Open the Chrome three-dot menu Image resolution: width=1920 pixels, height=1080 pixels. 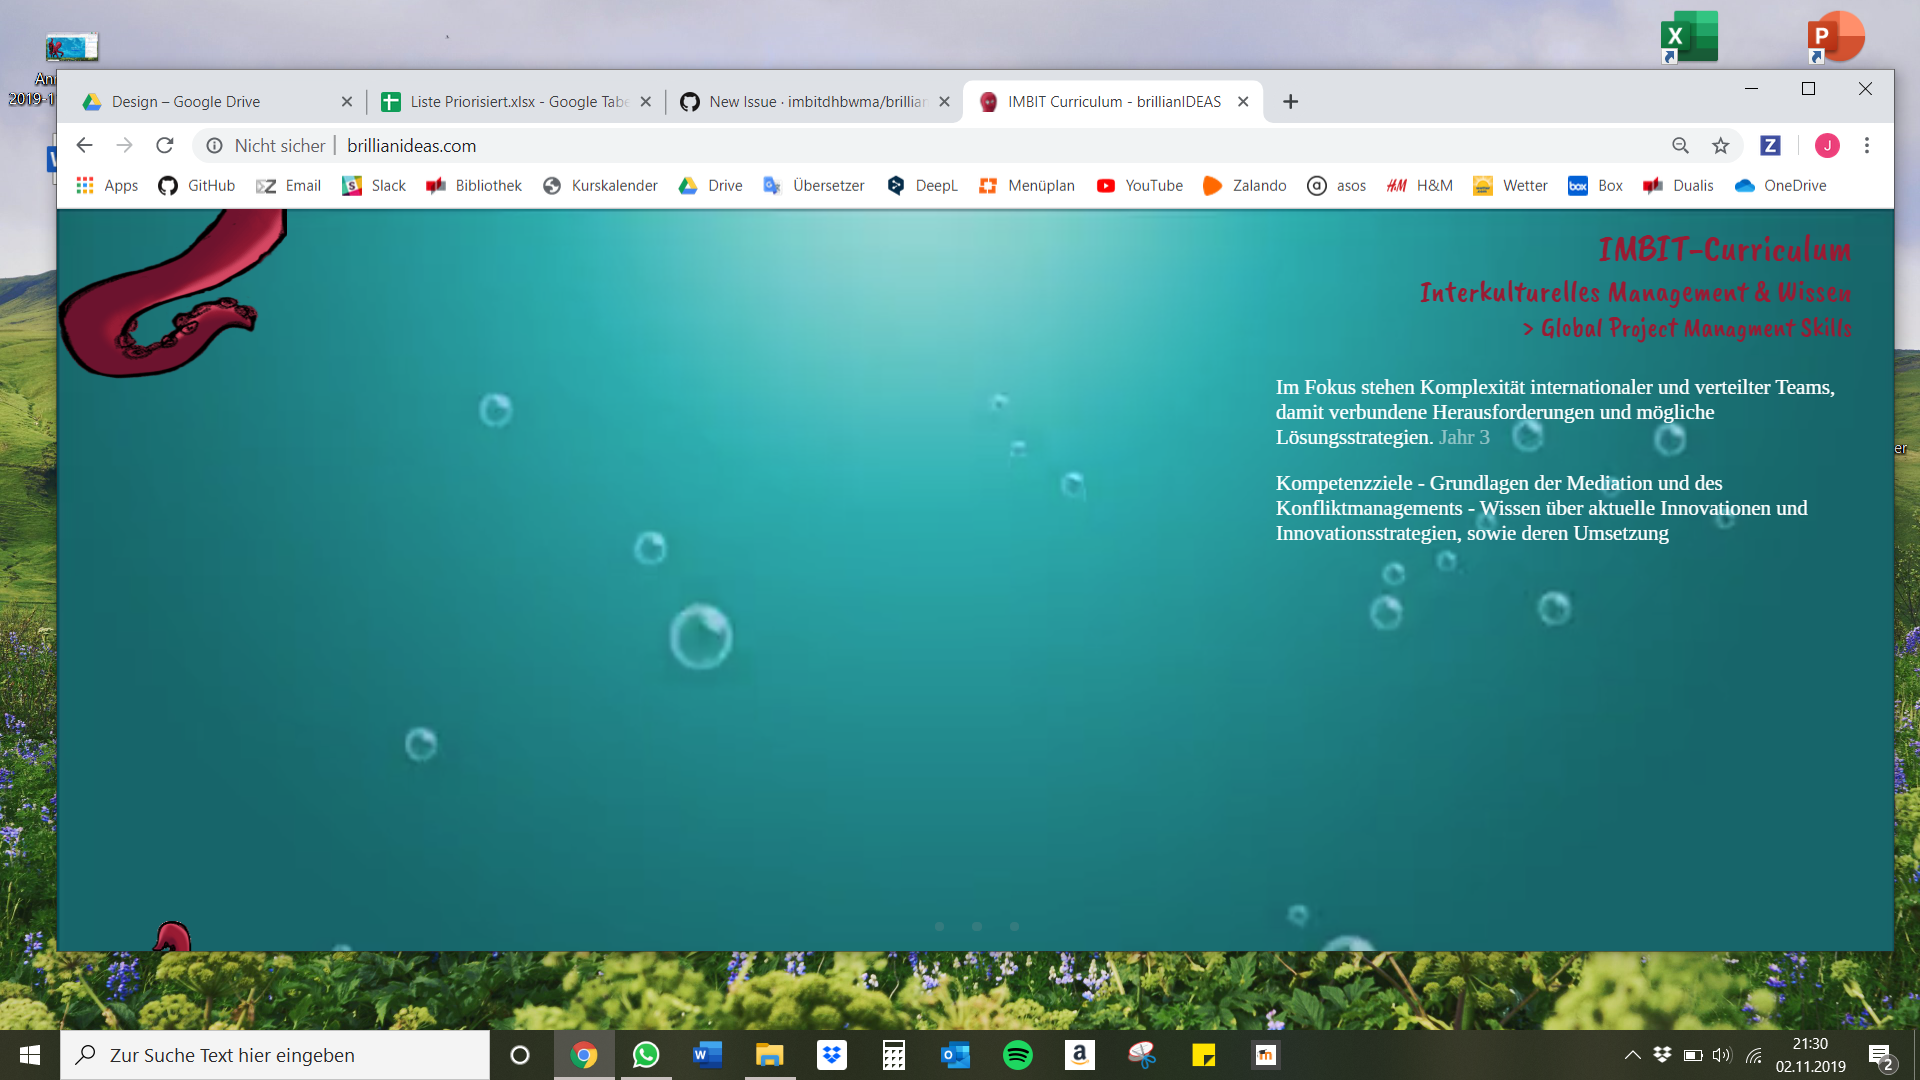click(x=1867, y=145)
